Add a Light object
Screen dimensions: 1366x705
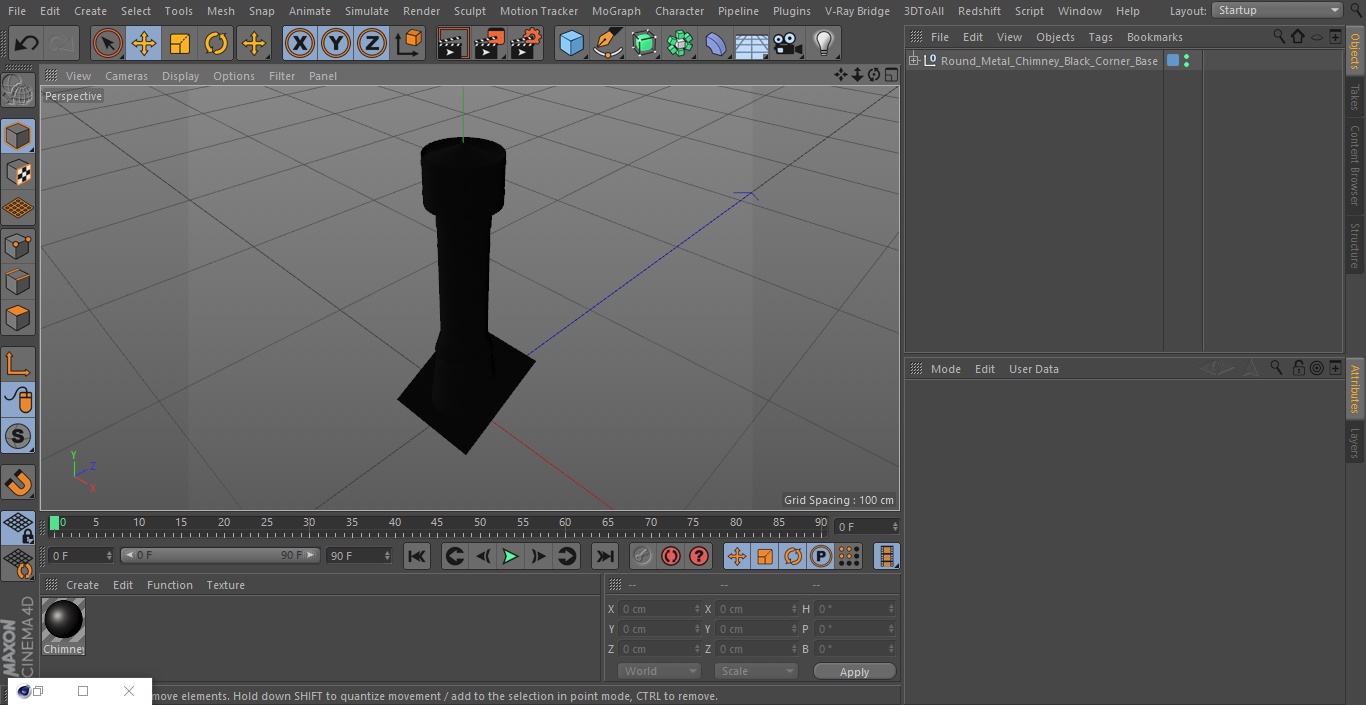click(x=824, y=43)
